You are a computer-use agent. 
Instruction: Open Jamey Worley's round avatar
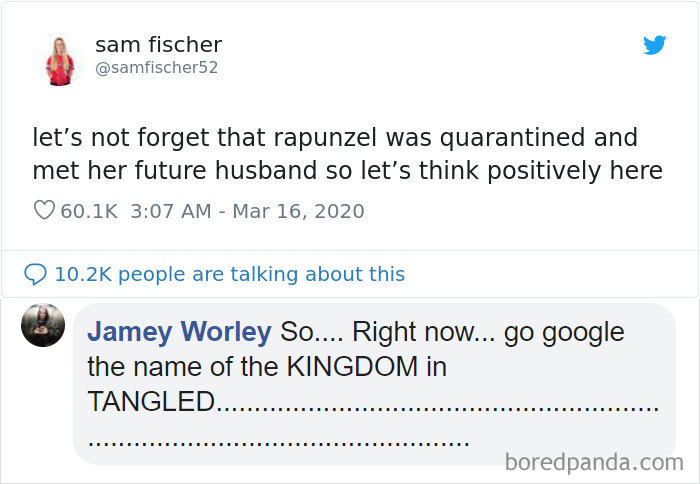(43, 325)
